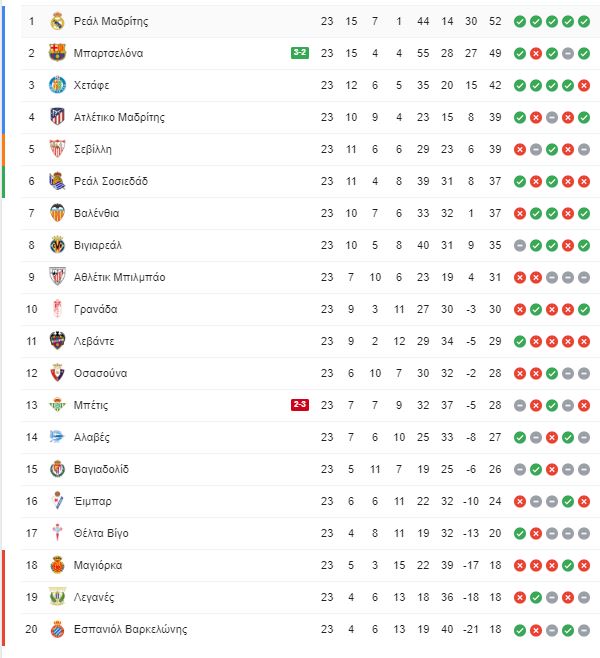This screenshot has width=600, height=658.
Task: Click Getafe's latest red loss indicator
Action: pos(584,86)
